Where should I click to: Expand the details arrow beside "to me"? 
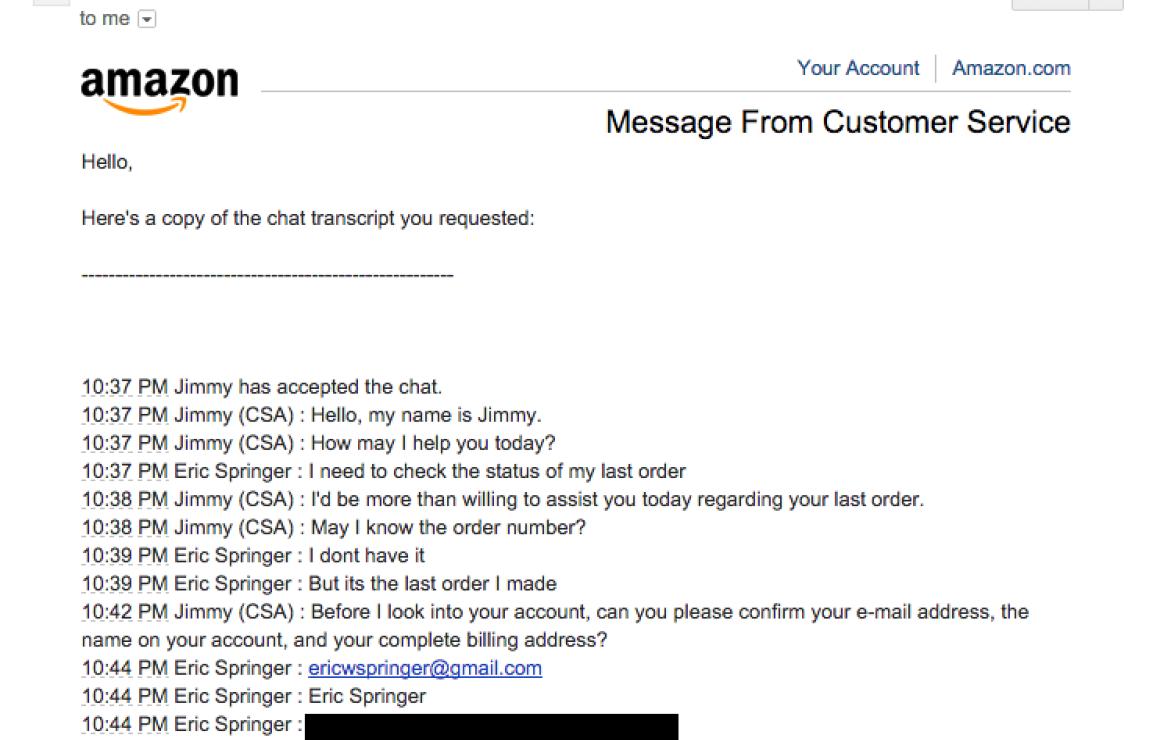pos(147,19)
